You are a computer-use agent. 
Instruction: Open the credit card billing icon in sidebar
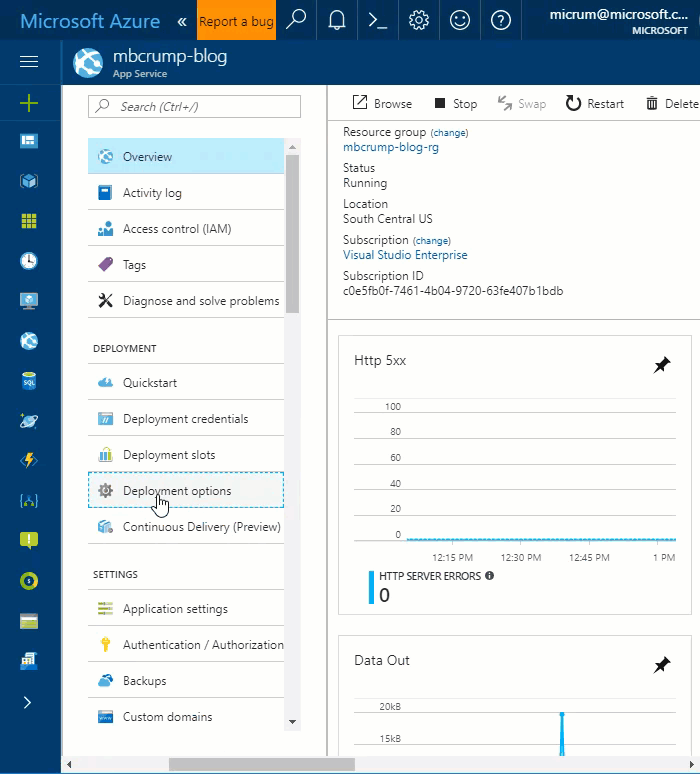pos(29,621)
